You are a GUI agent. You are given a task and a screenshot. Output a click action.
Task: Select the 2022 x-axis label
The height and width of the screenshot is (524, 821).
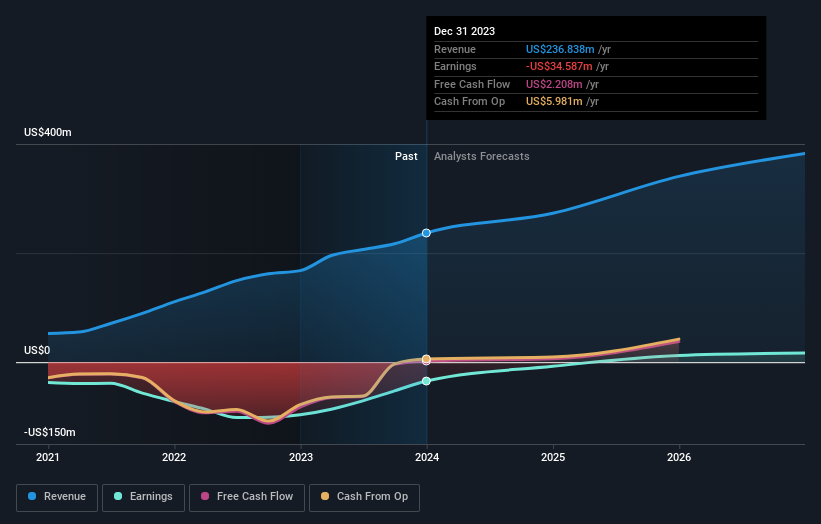tap(174, 457)
